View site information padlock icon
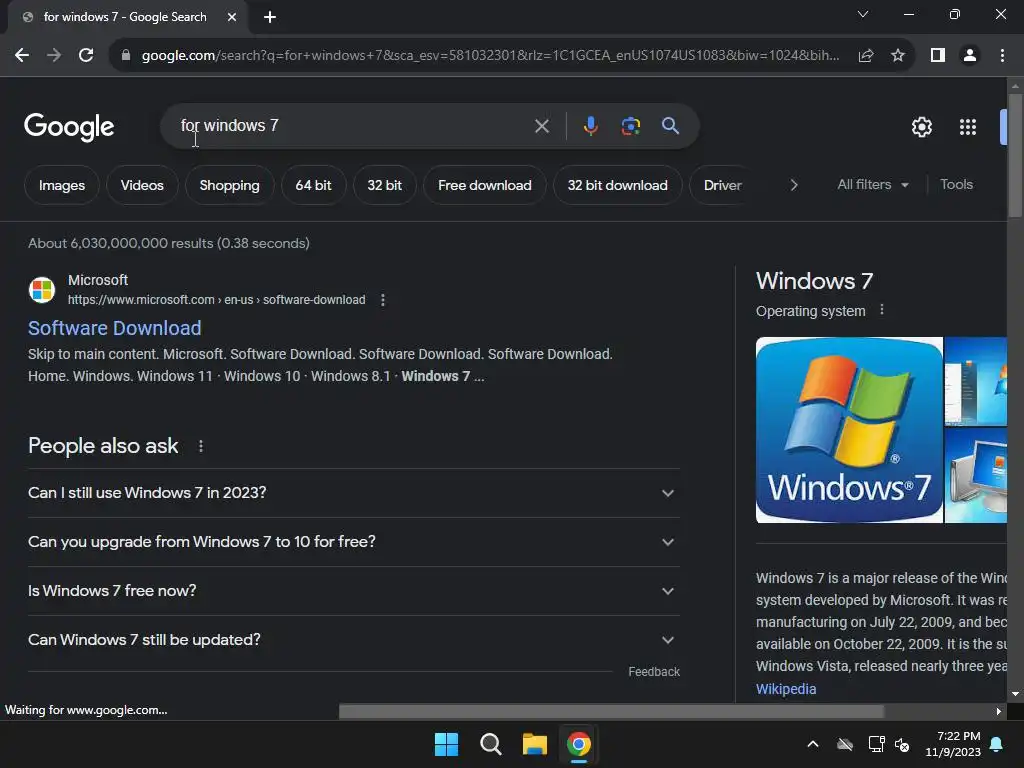 point(126,56)
